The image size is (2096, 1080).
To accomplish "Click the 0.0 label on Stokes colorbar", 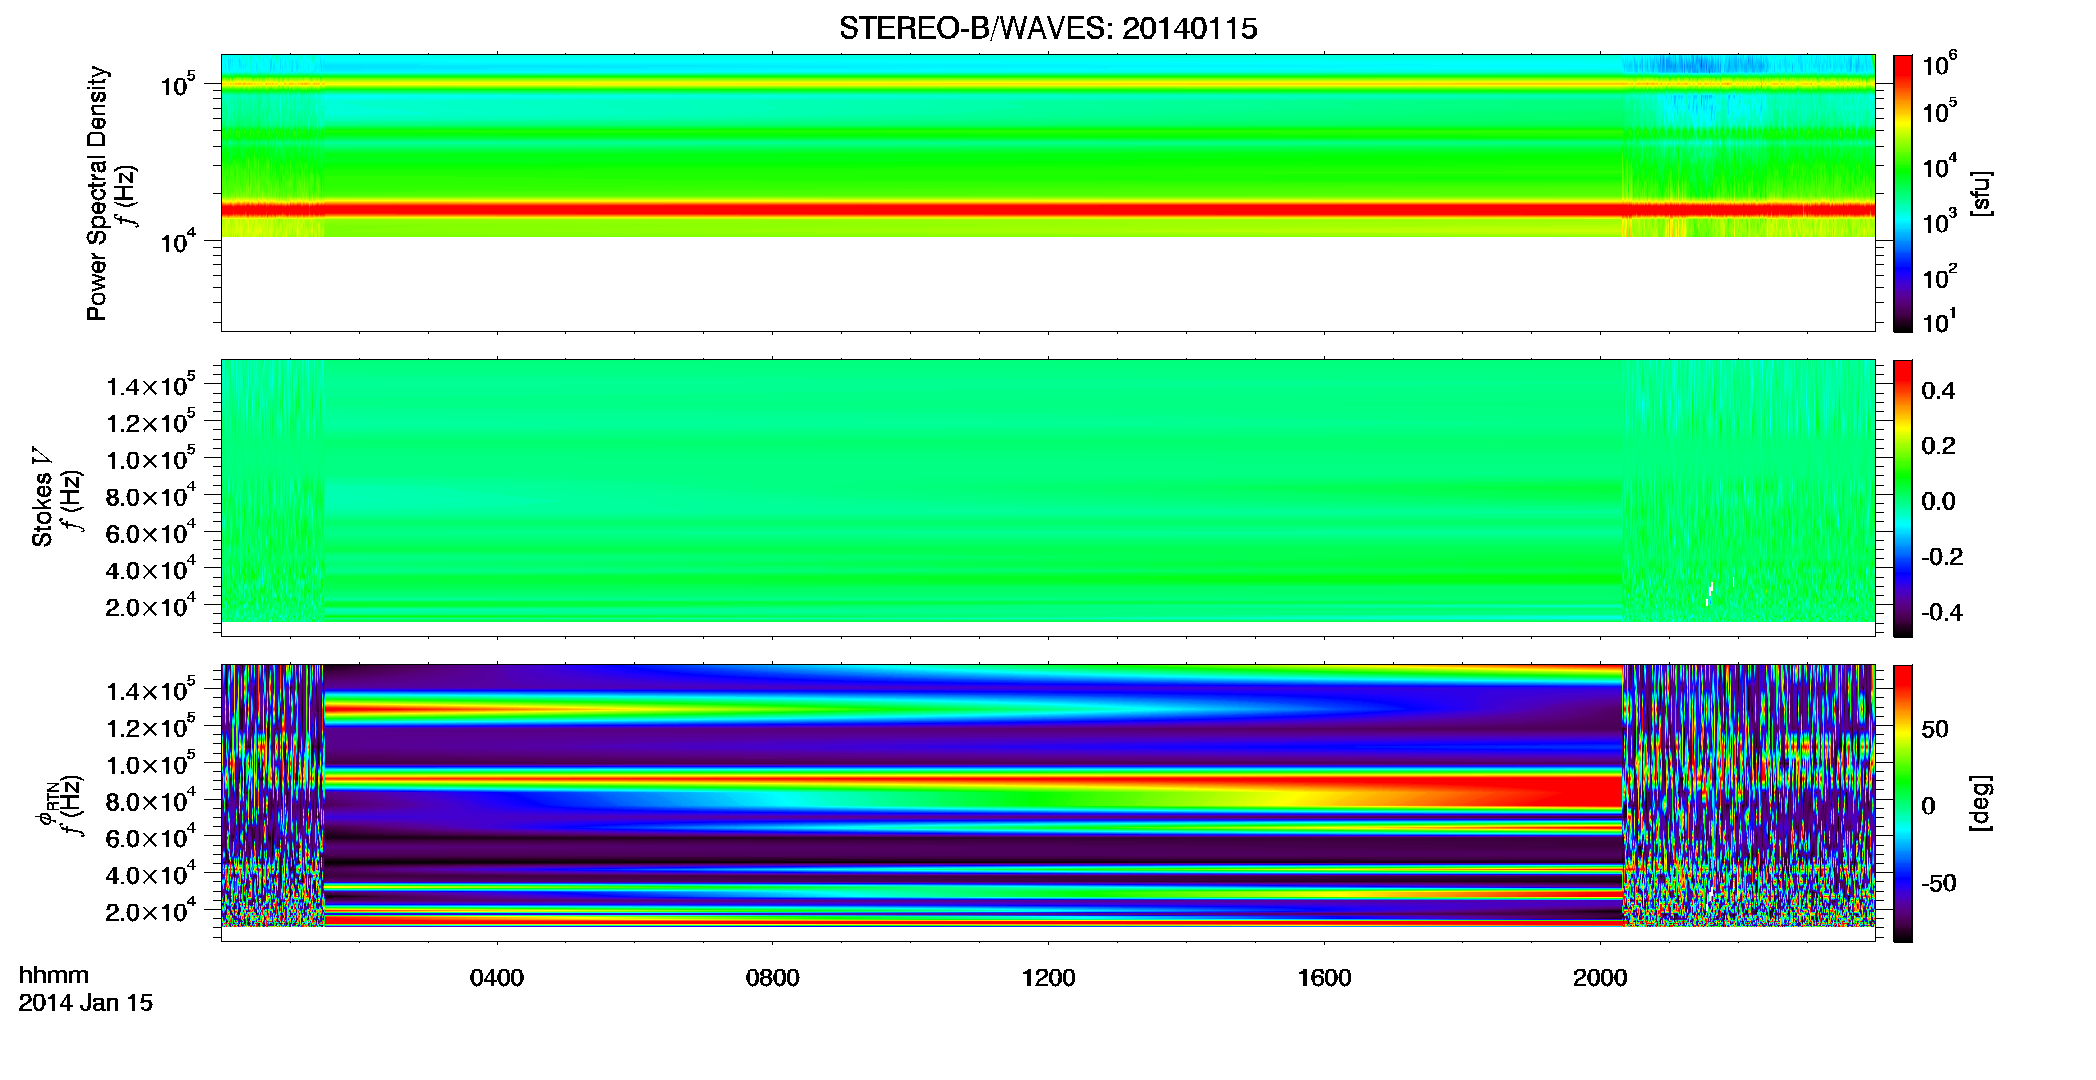I will [1938, 501].
